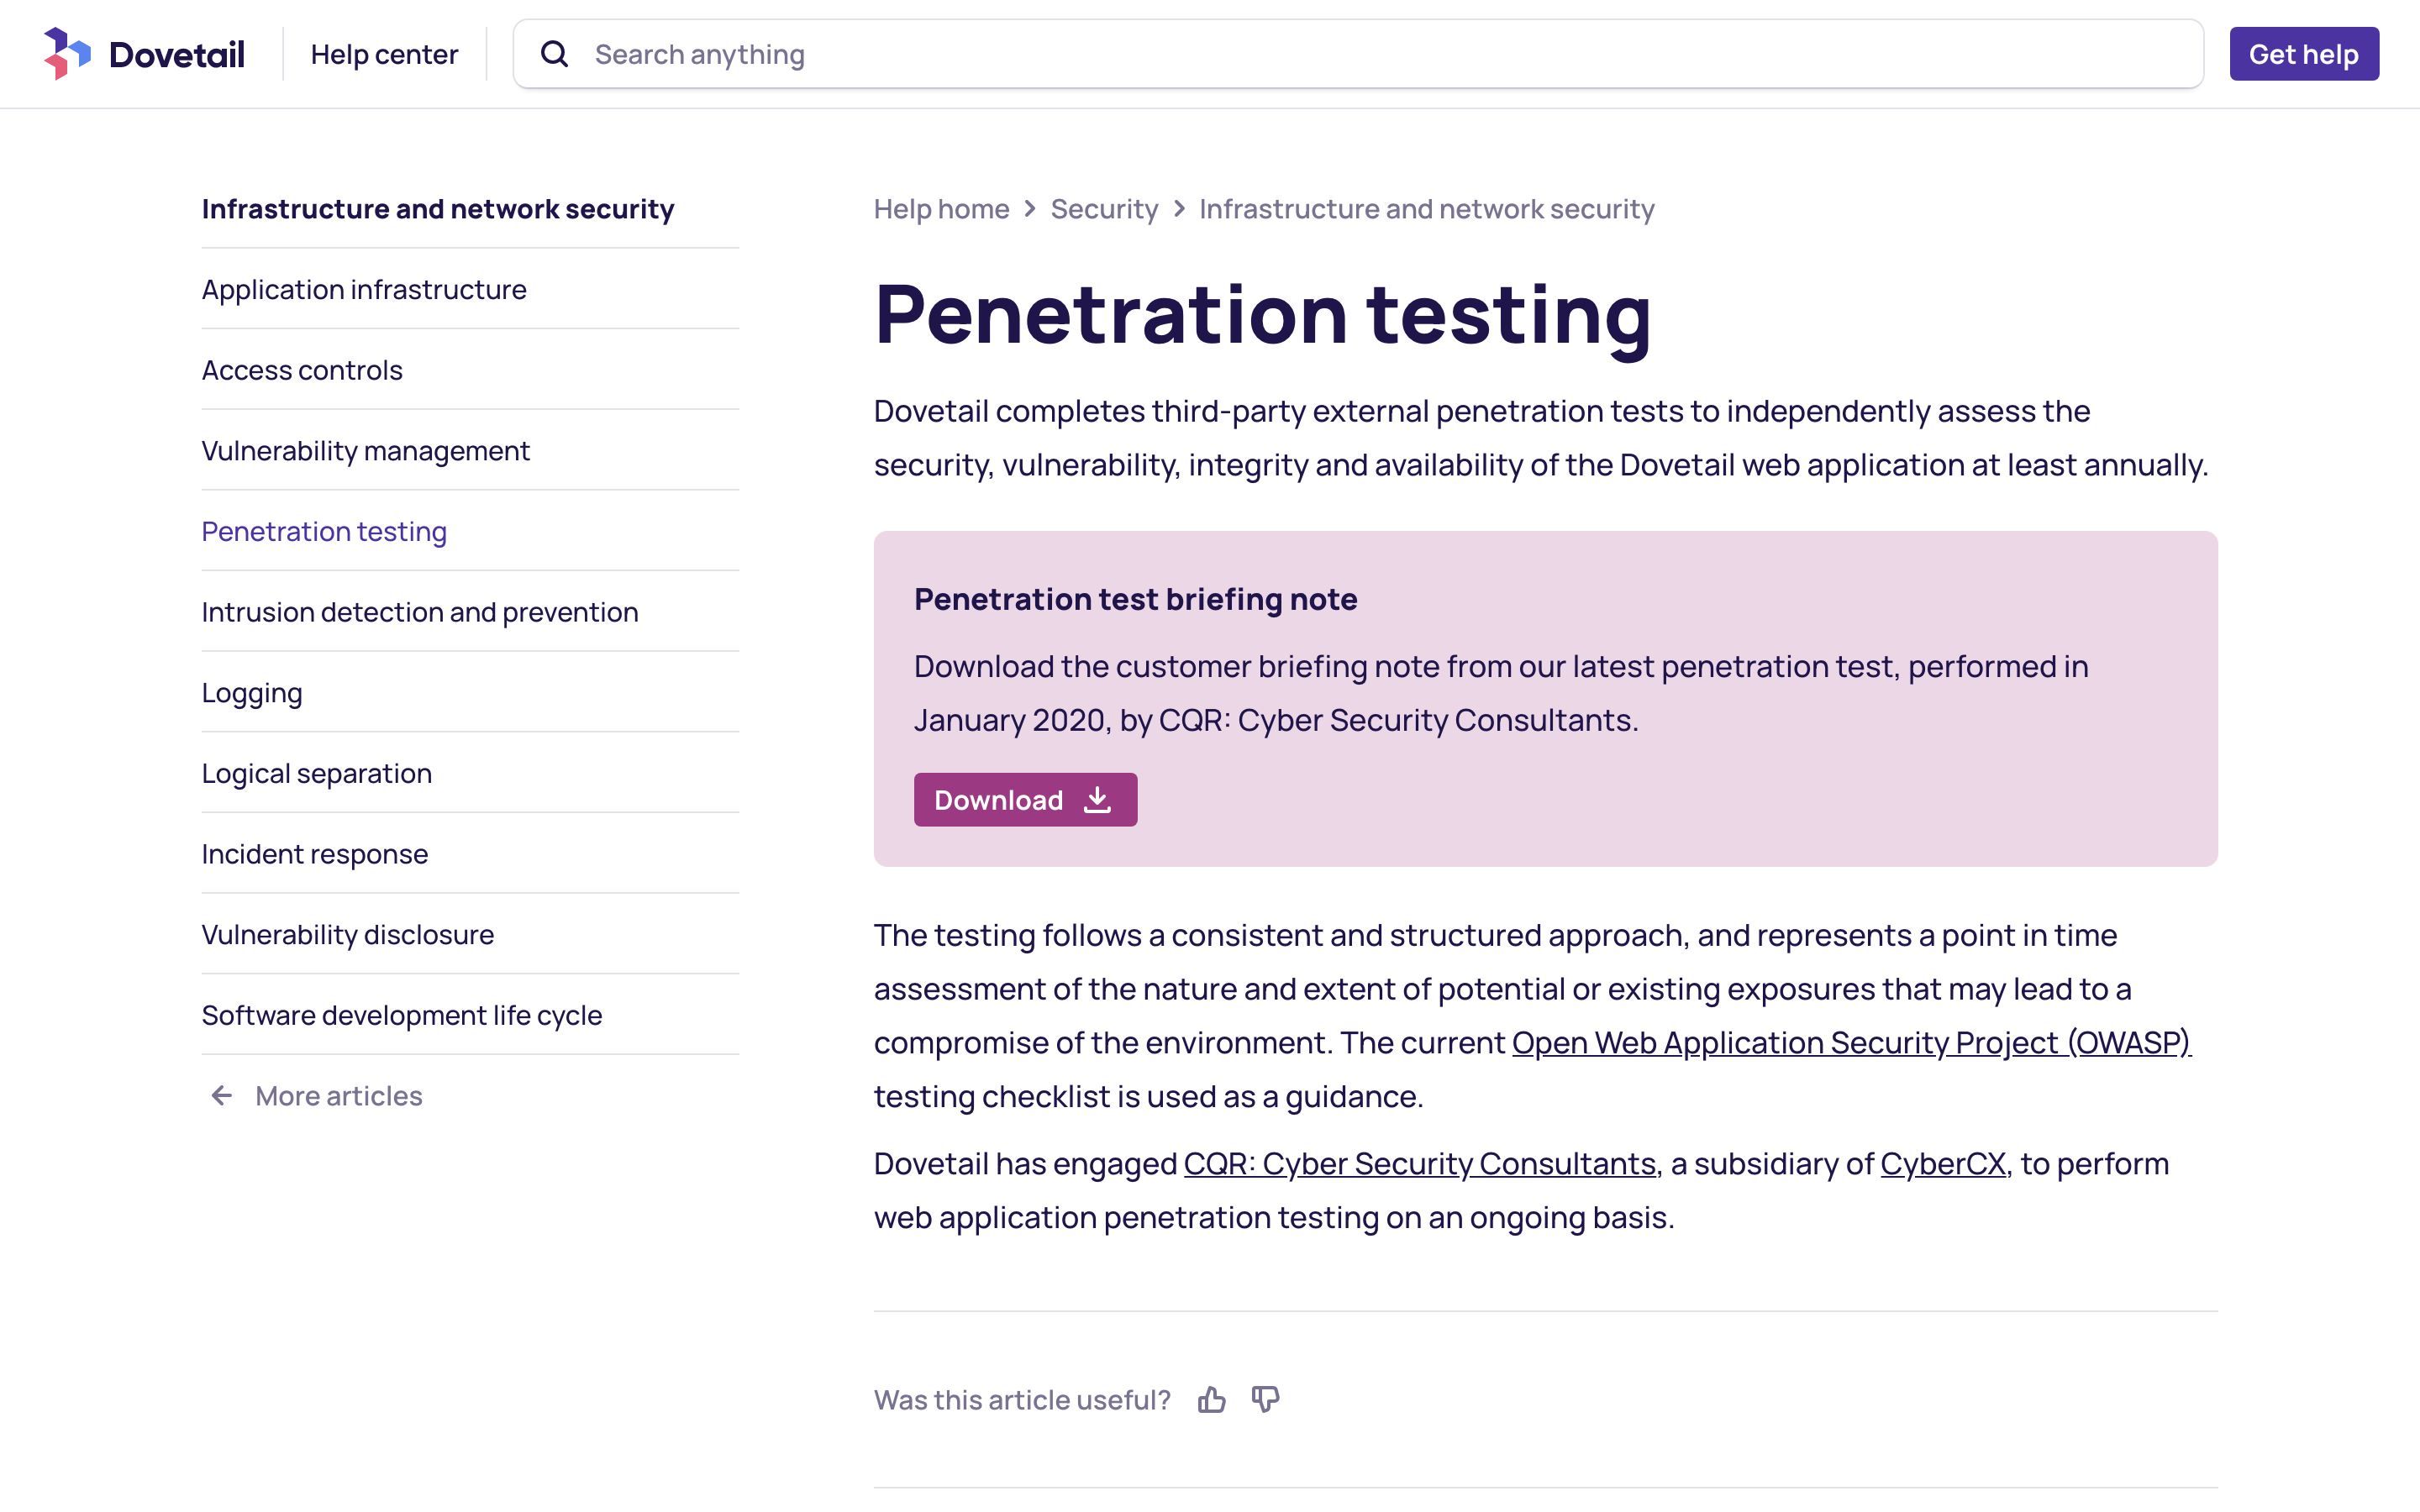The width and height of the screenshot is (2420, 1512).
Task: Click the chevron before Infrastructure and network security breadcrumb
Action: [x=1179, y=209]
